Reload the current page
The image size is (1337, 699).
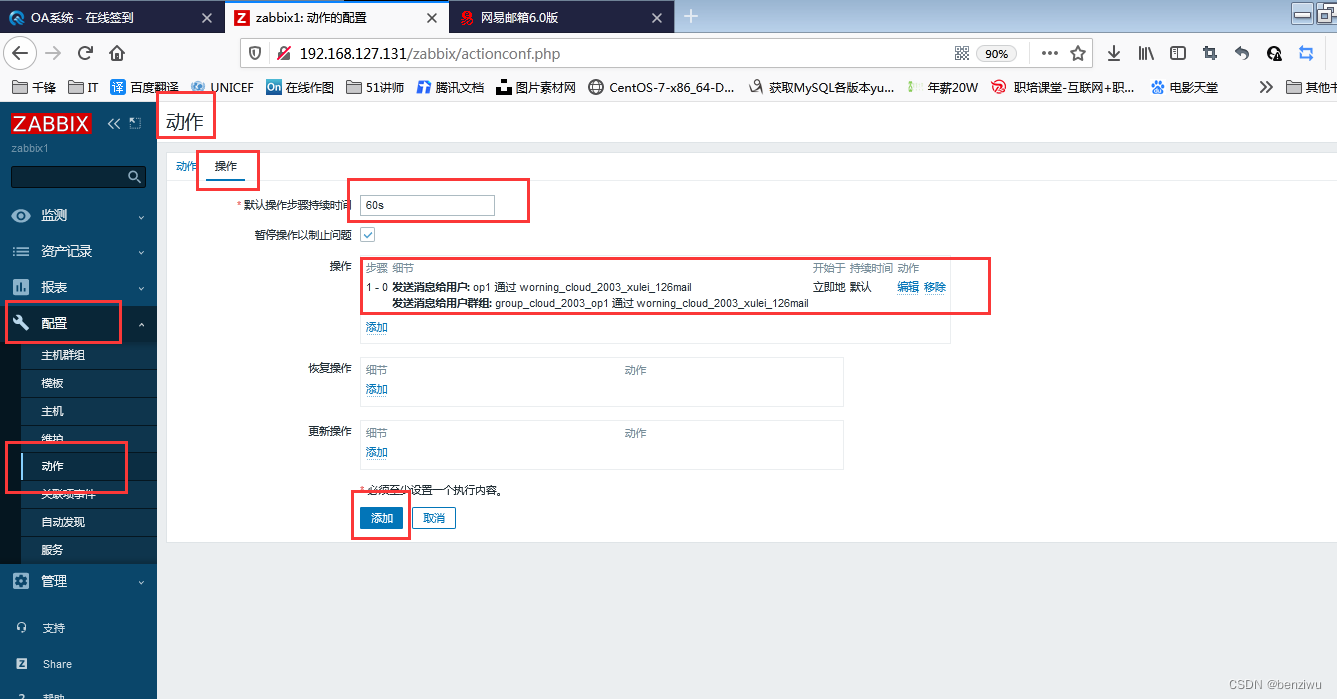pos(85,53)
